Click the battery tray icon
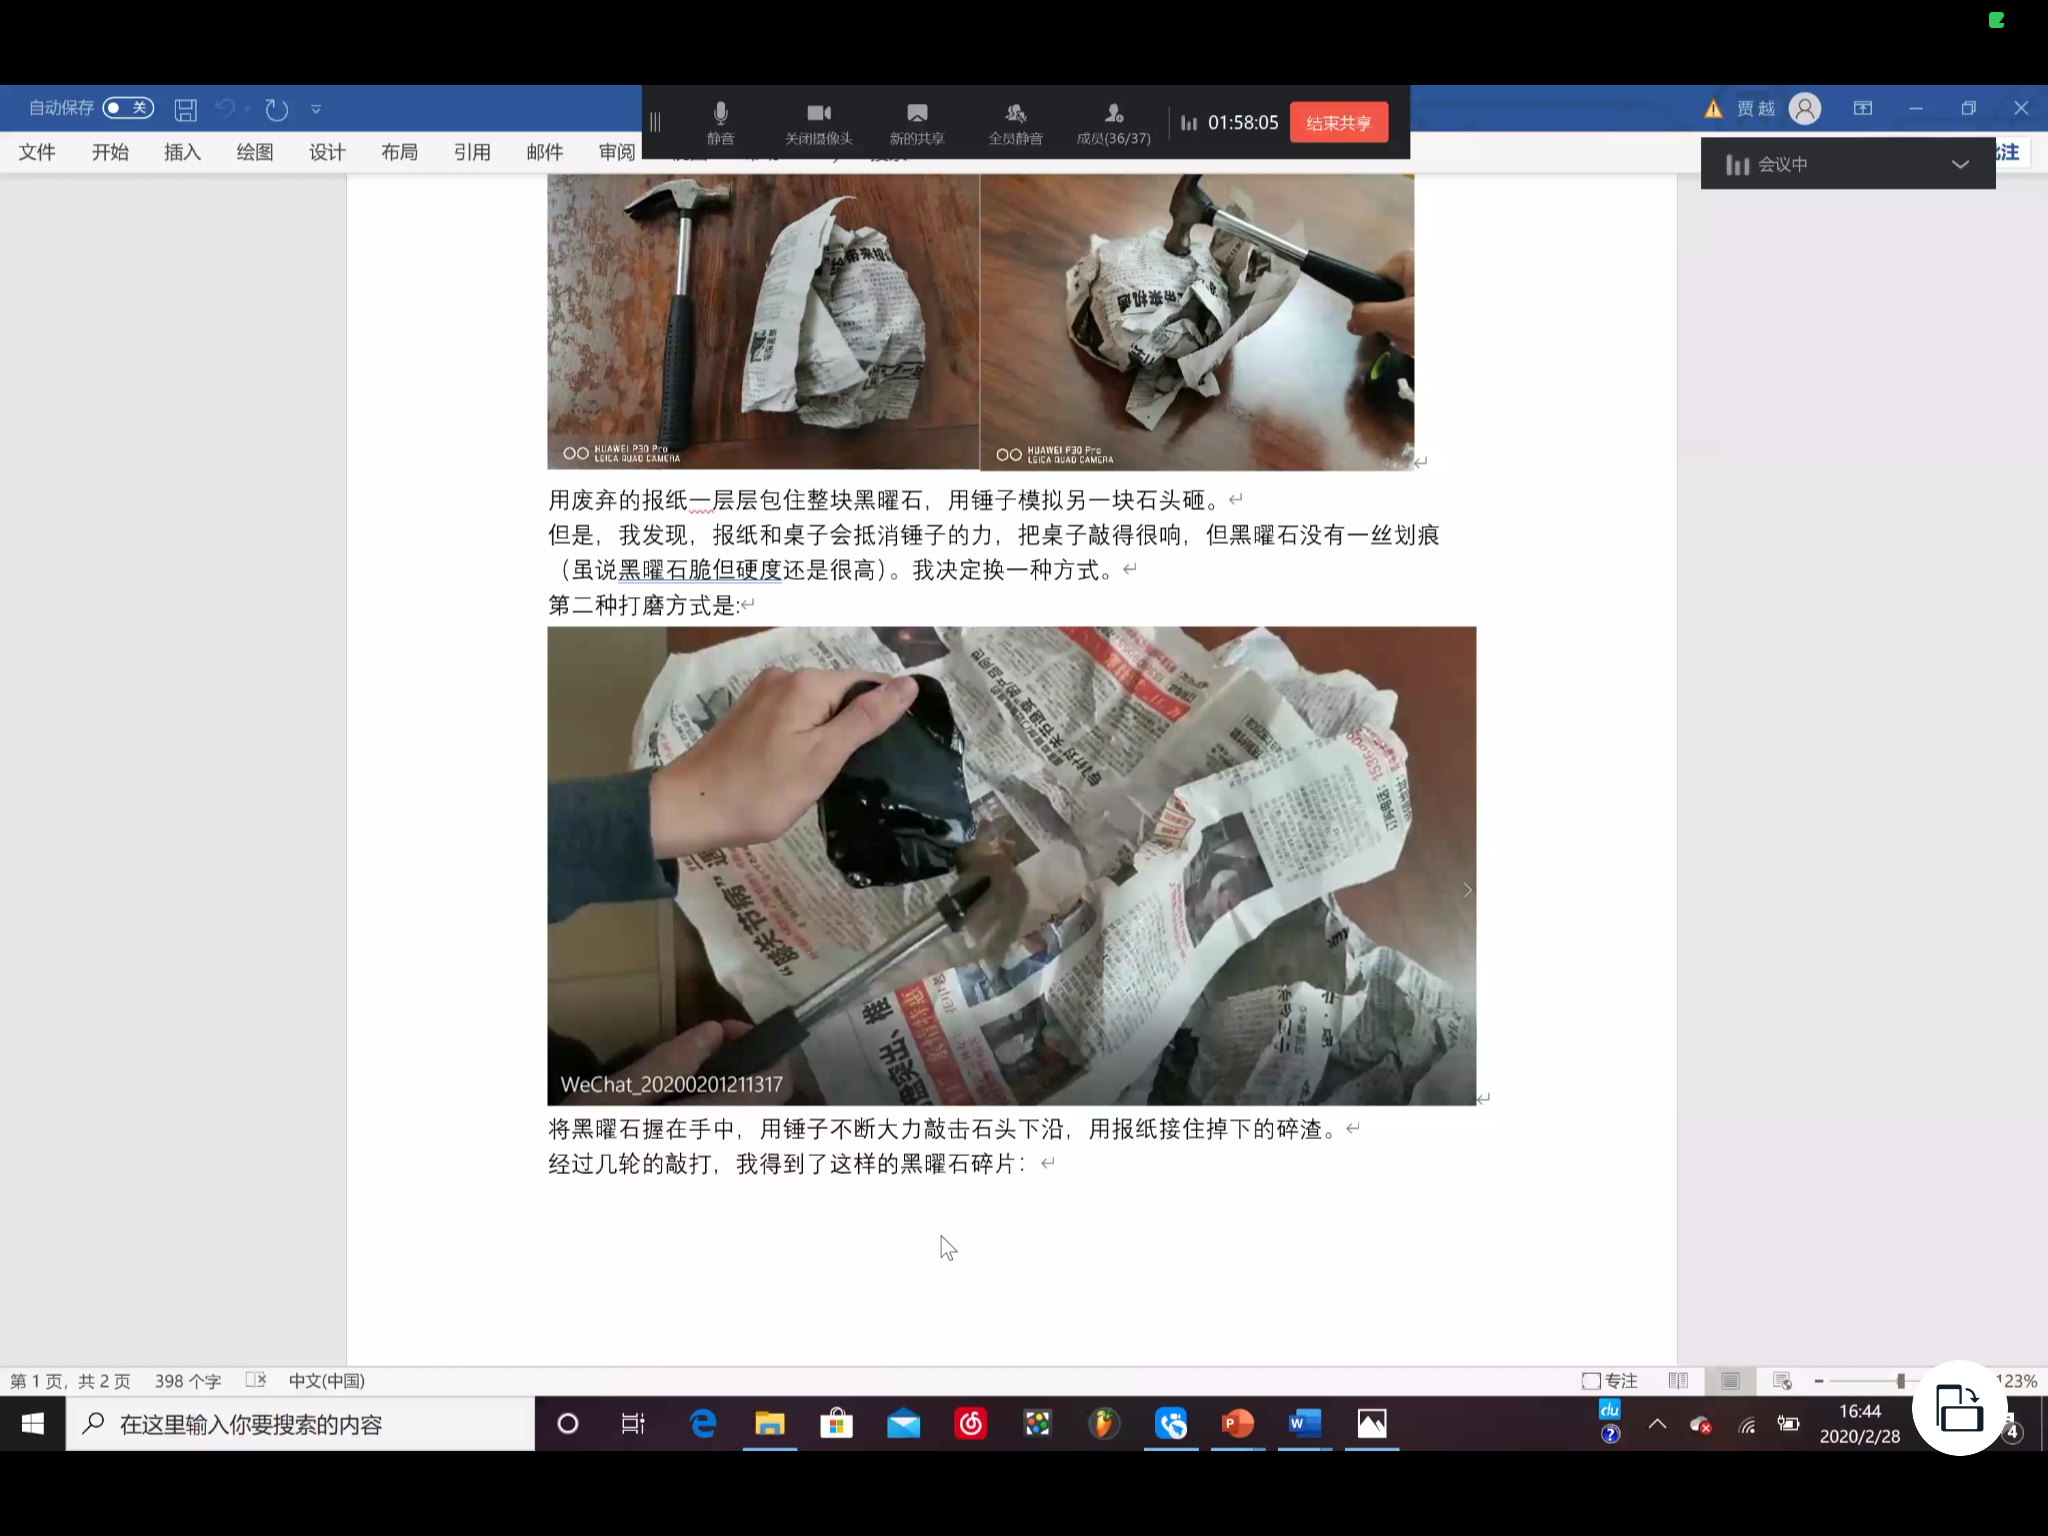The image size is (2048, 1536). pyautogui.click(x=1788, y=1424)
